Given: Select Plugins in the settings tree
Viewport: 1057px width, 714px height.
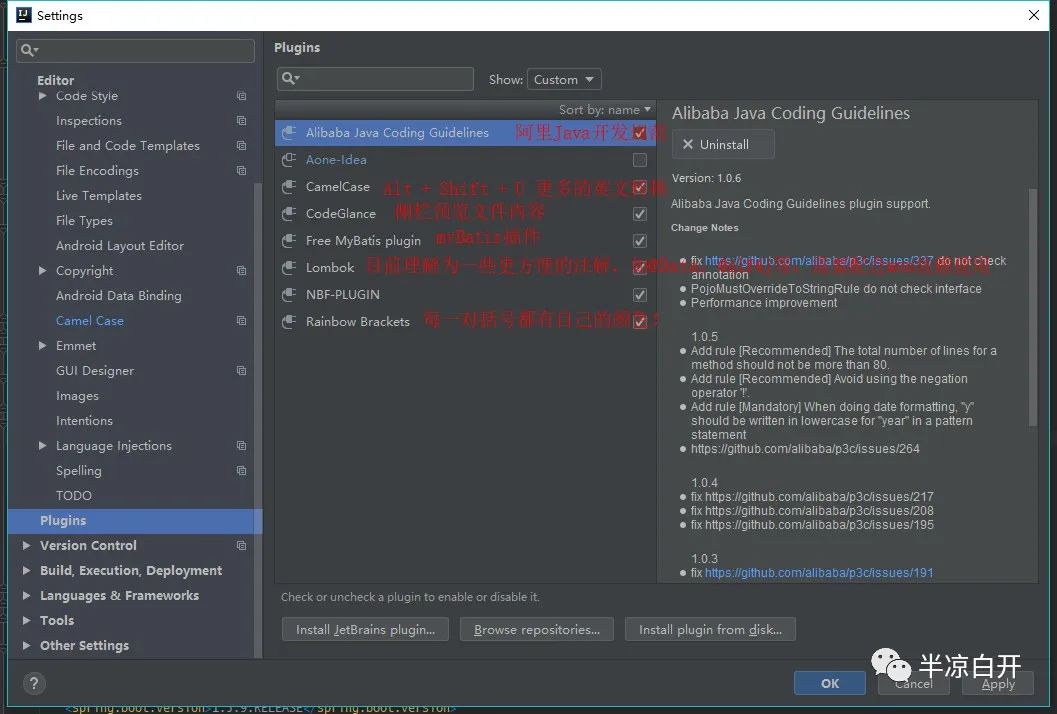Looking at the screenshot, I should 135,520.
